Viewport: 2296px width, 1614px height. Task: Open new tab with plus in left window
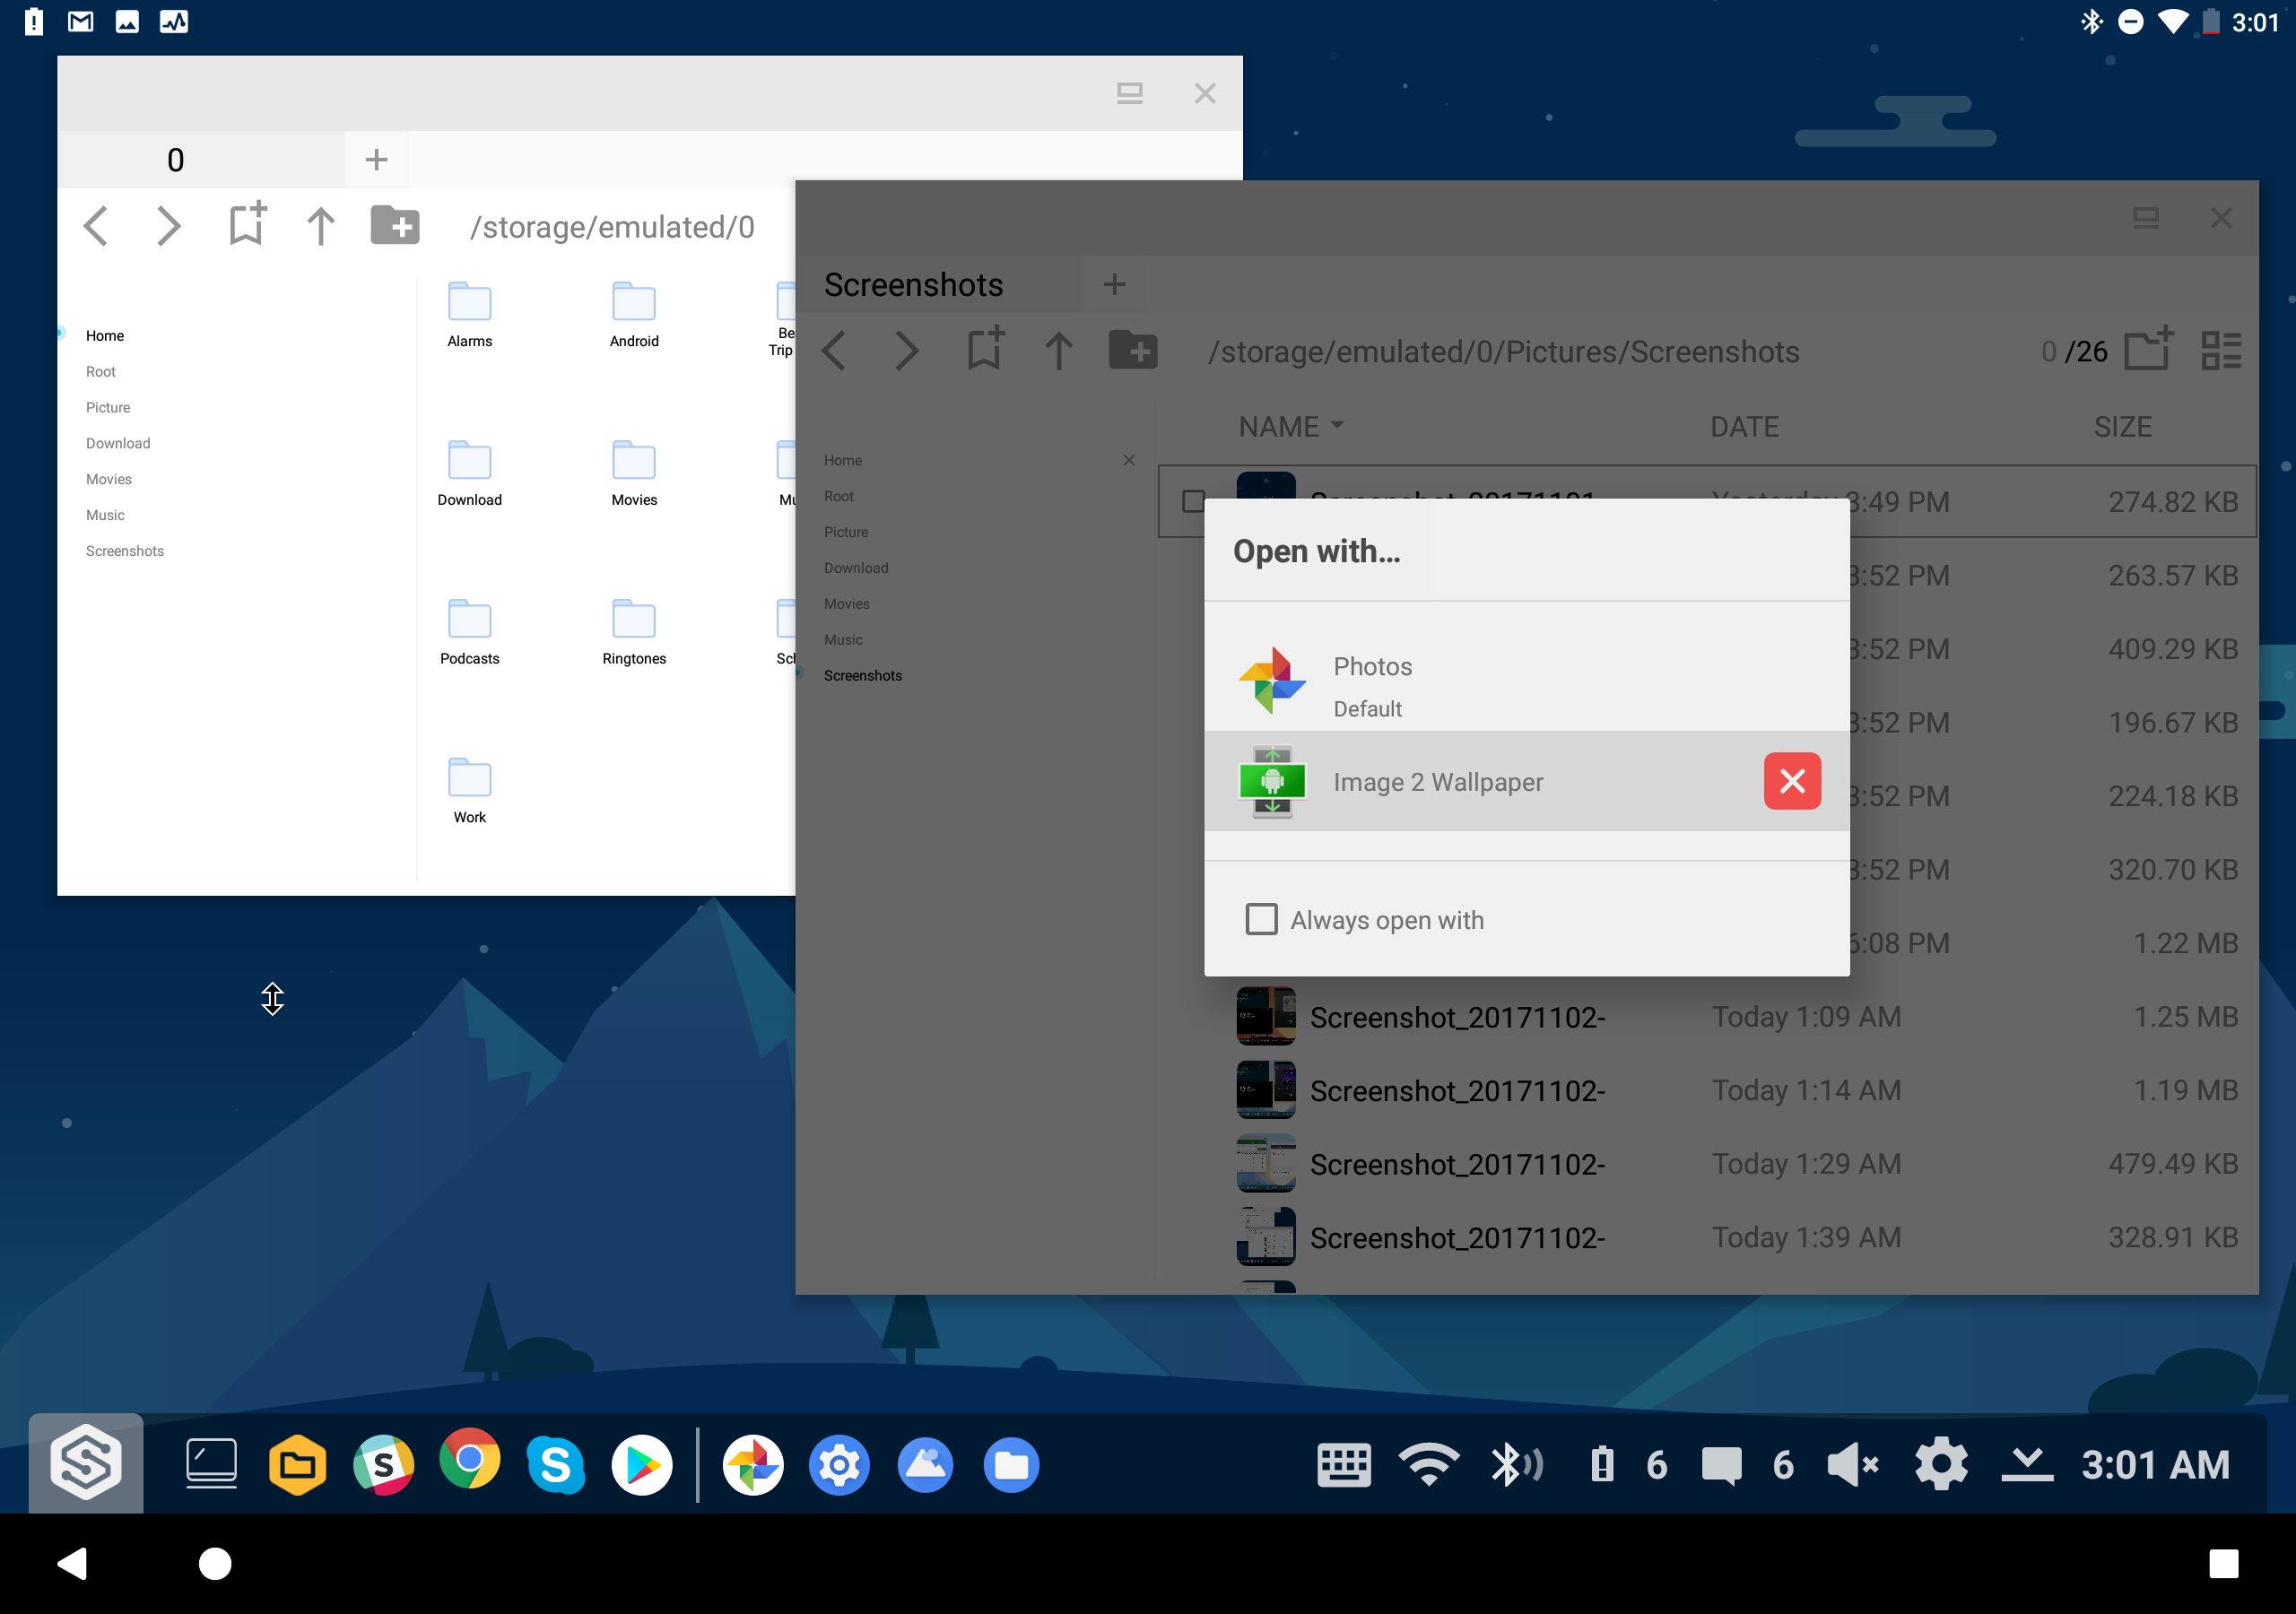(x=376, y=159)
